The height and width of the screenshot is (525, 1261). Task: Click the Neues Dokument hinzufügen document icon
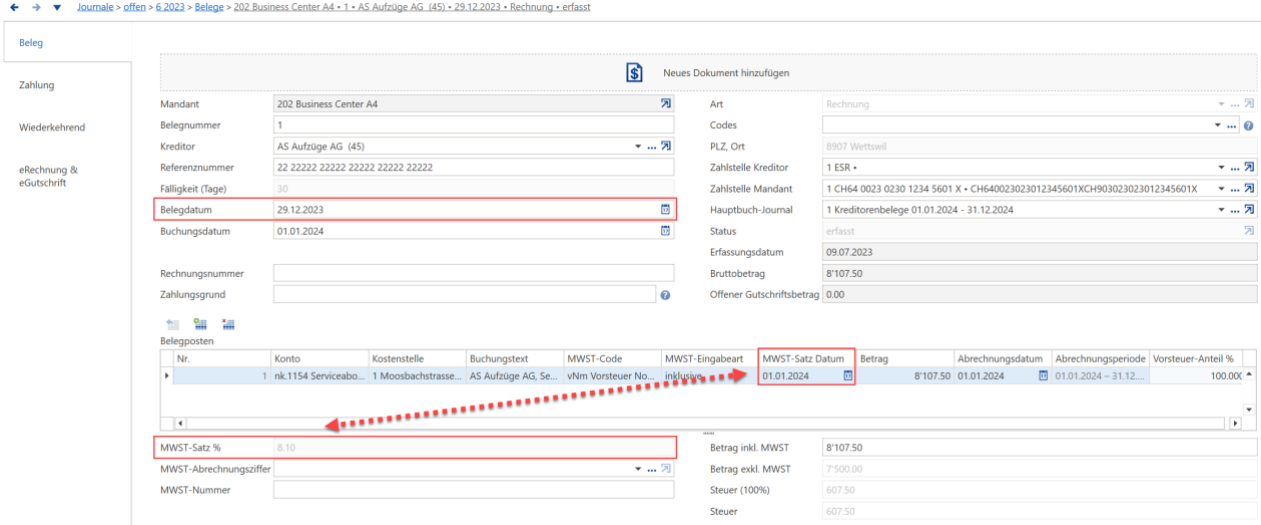pyautogui.click(x=634, y=73)
